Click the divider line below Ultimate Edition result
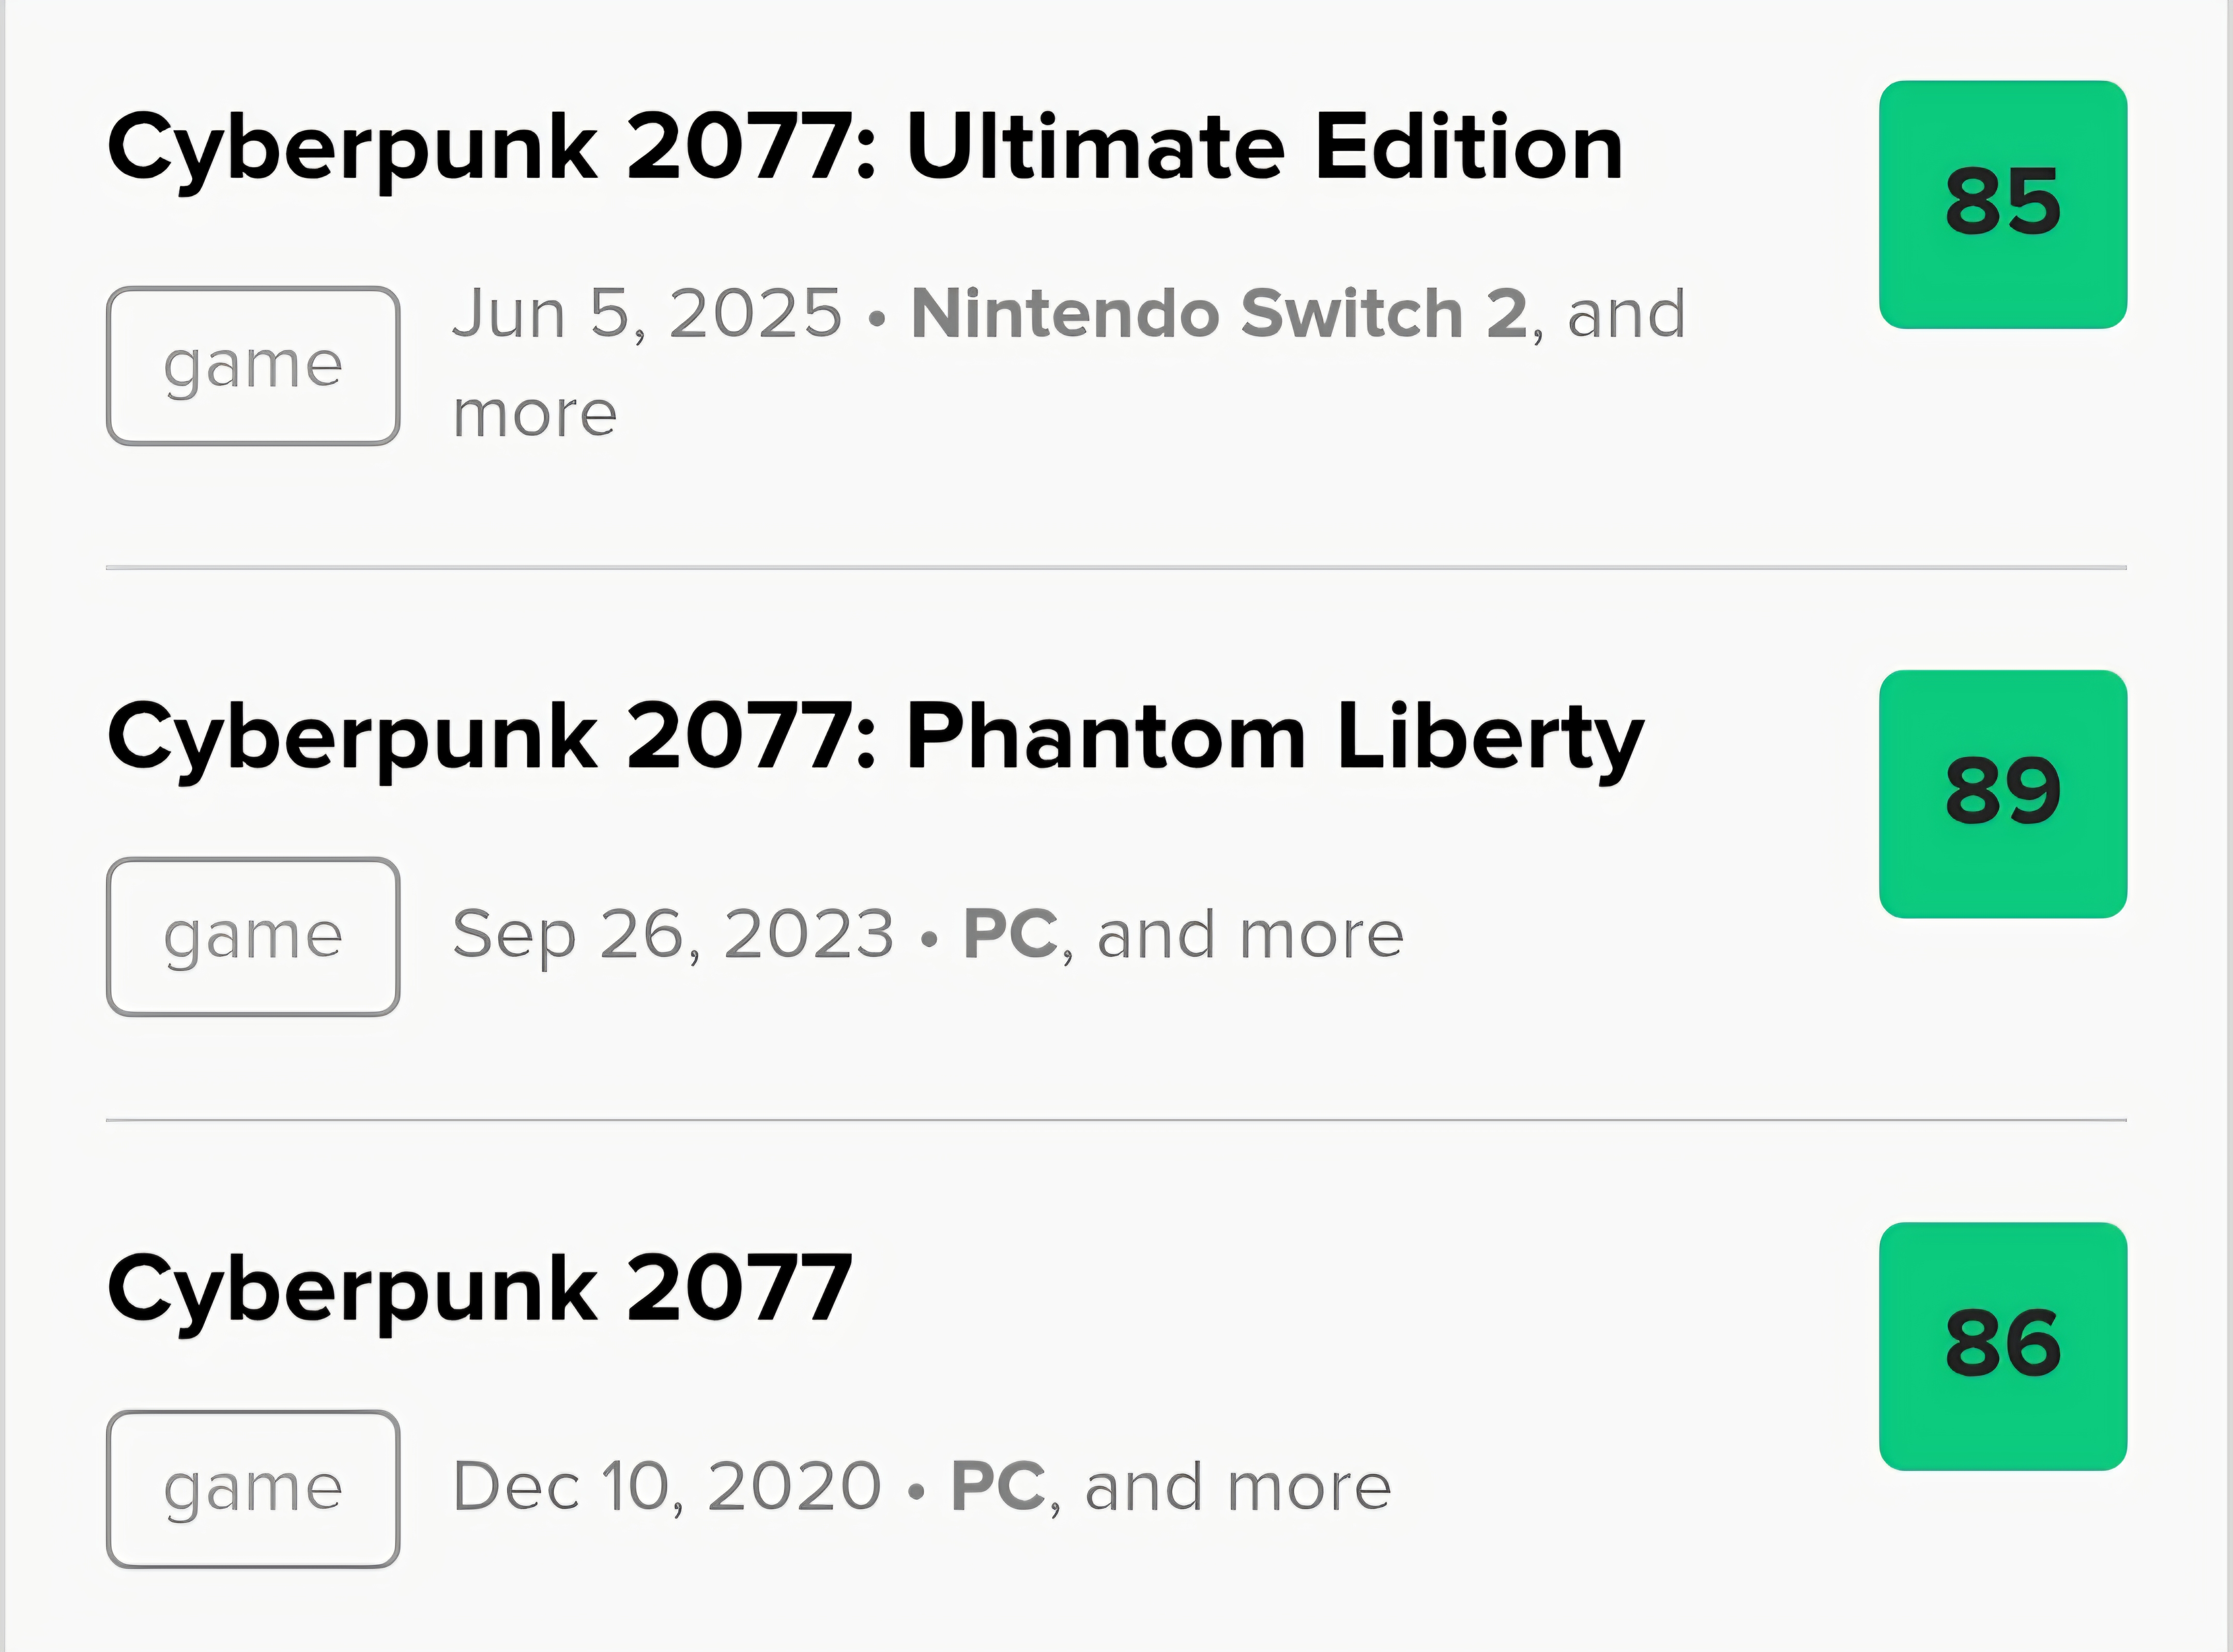 tap(1116, 567)
